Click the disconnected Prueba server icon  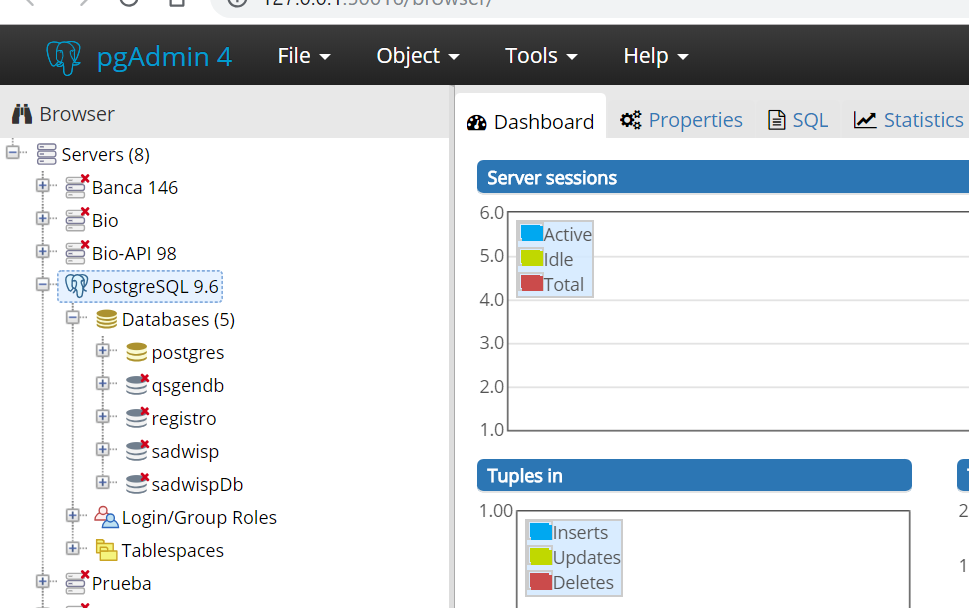(x=77, y=583)
